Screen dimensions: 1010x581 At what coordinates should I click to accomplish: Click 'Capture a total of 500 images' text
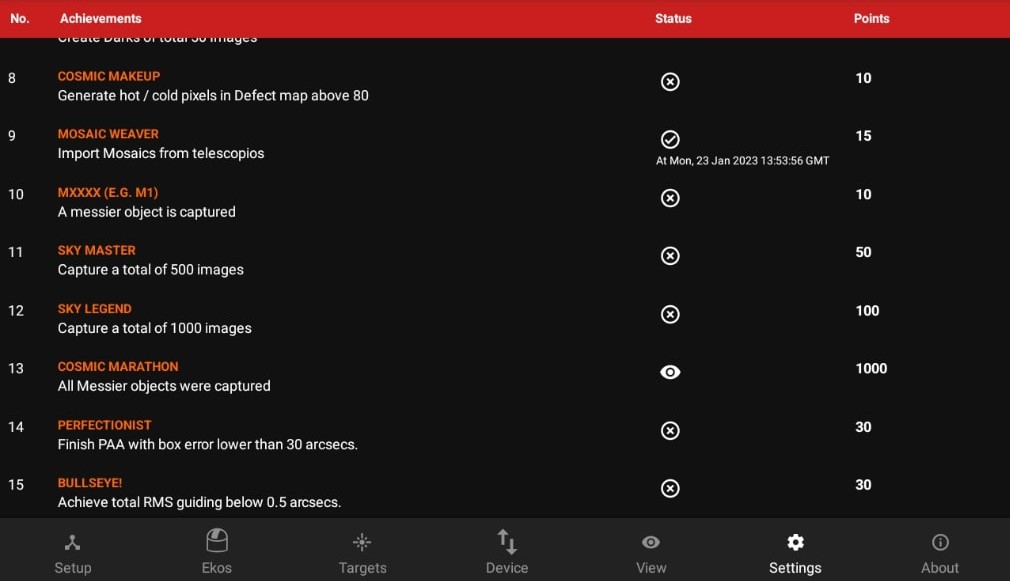pyautogui.click(x=151, y=270)
